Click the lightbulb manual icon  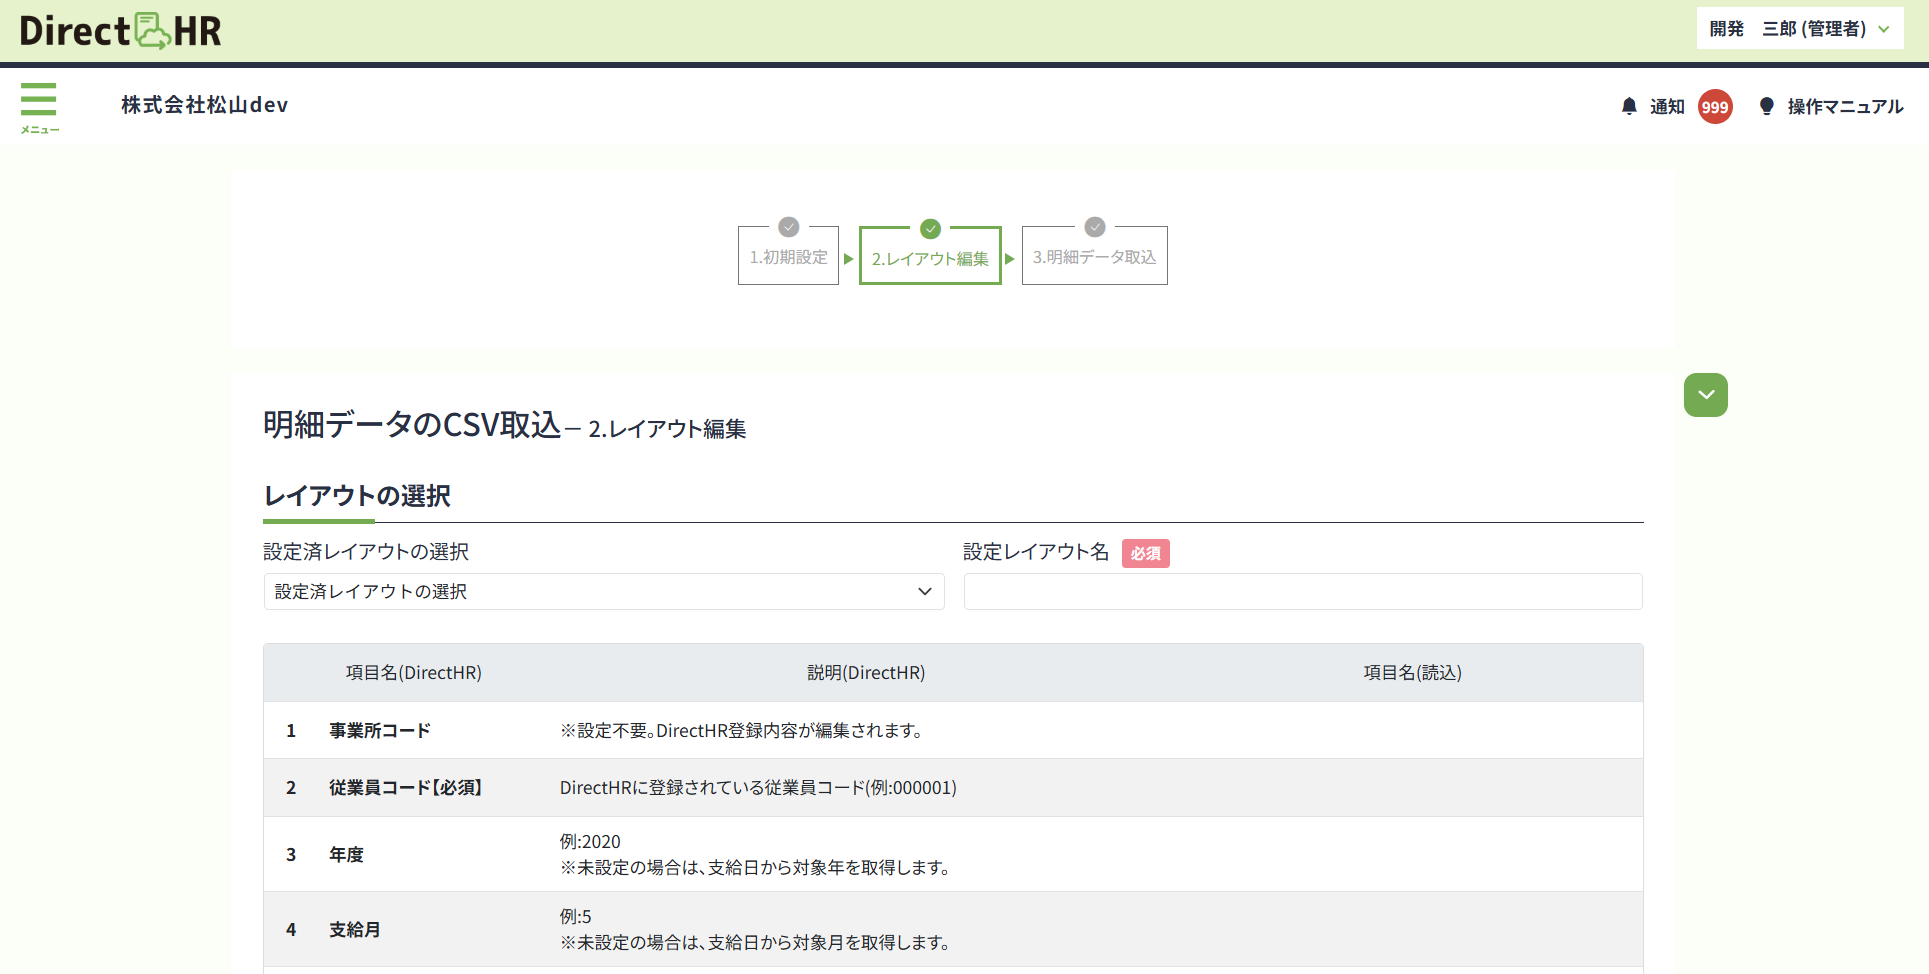pos(1766,106)
